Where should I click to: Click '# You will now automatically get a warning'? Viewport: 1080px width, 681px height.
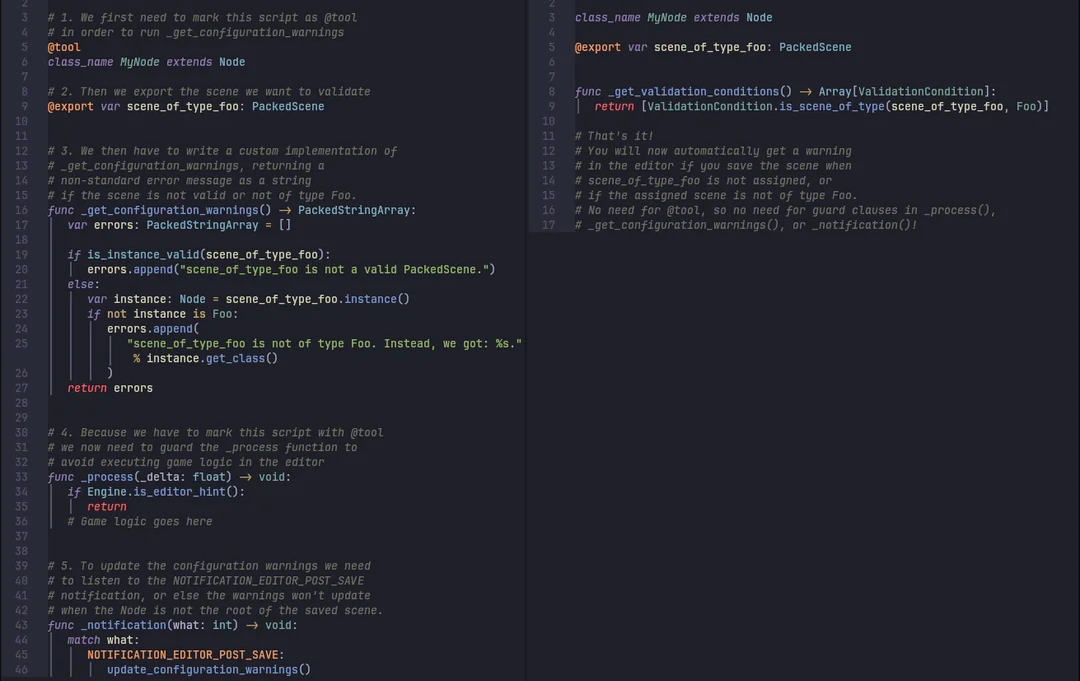point(713,151)
